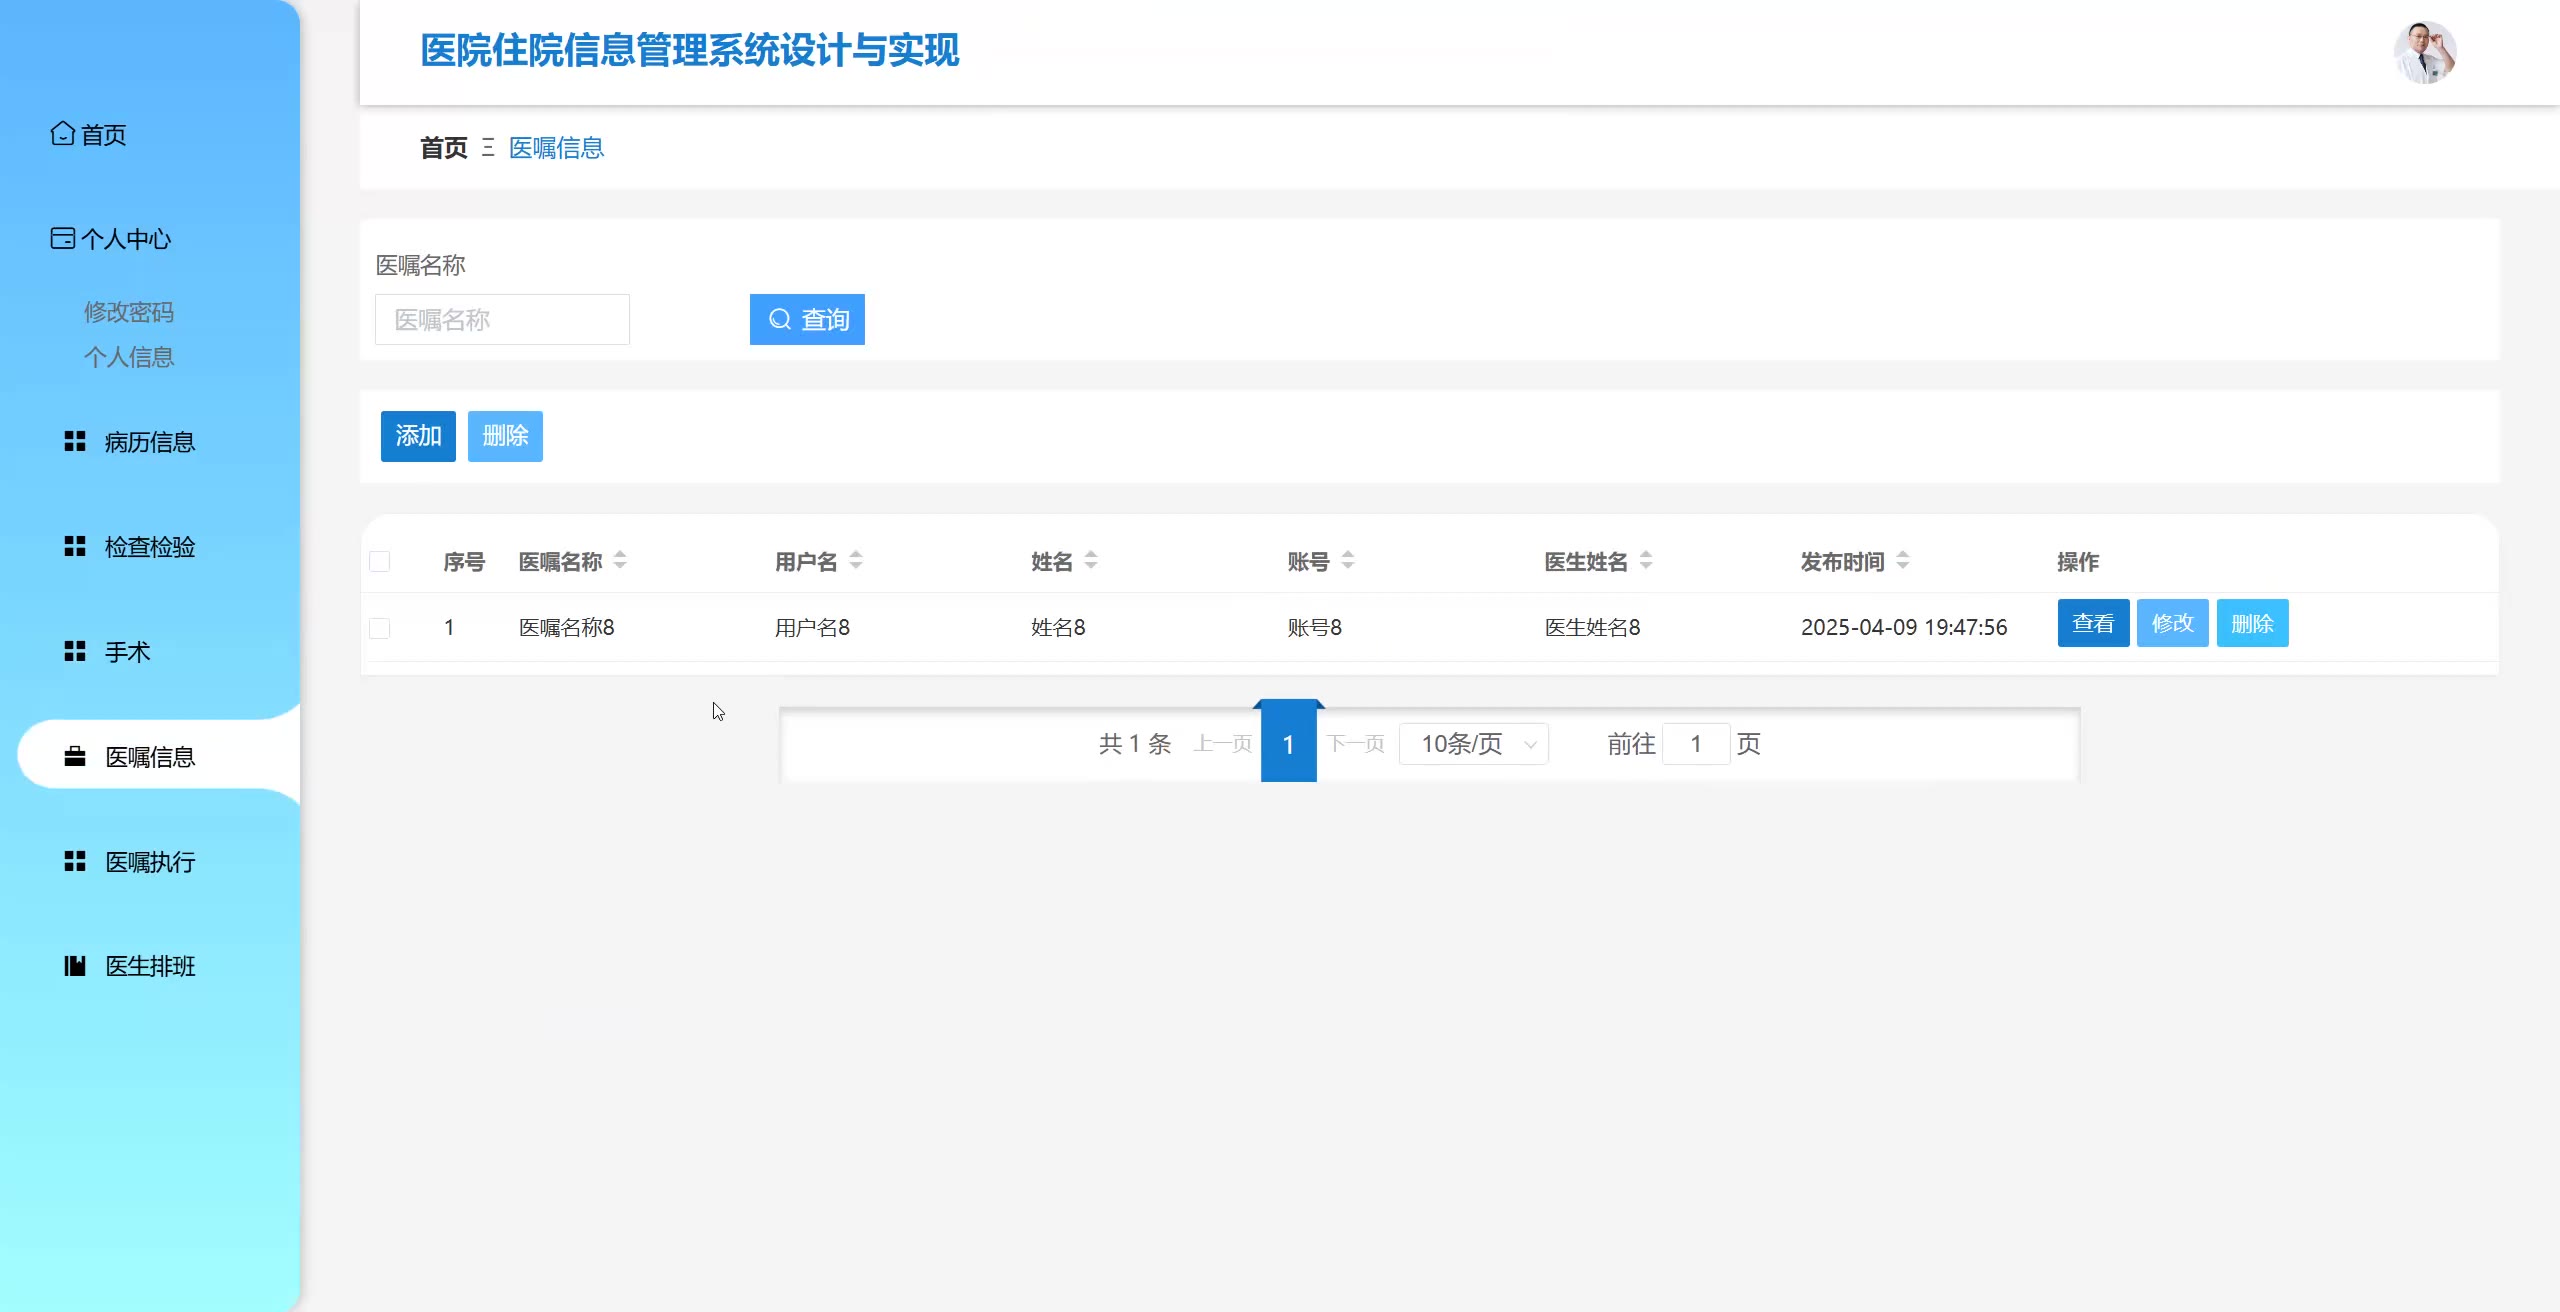Screen dimensions: 2560x1312
Task: Focus the 医嘱名称 search input field
Action: tap(502, 320)
